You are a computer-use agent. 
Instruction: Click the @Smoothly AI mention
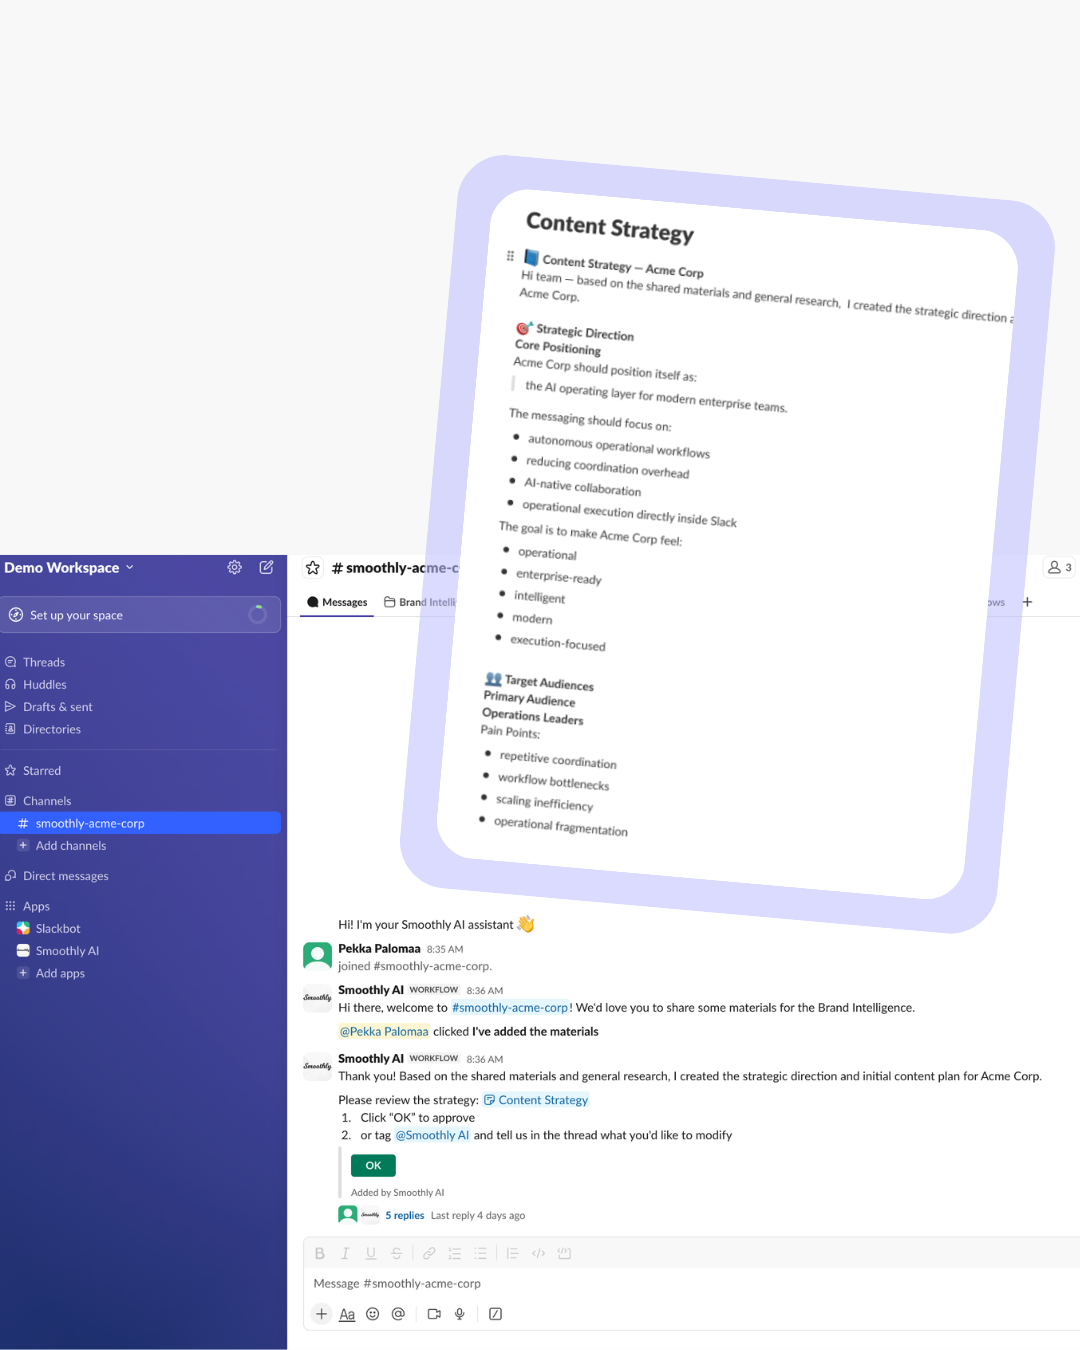pos(432,1135)
